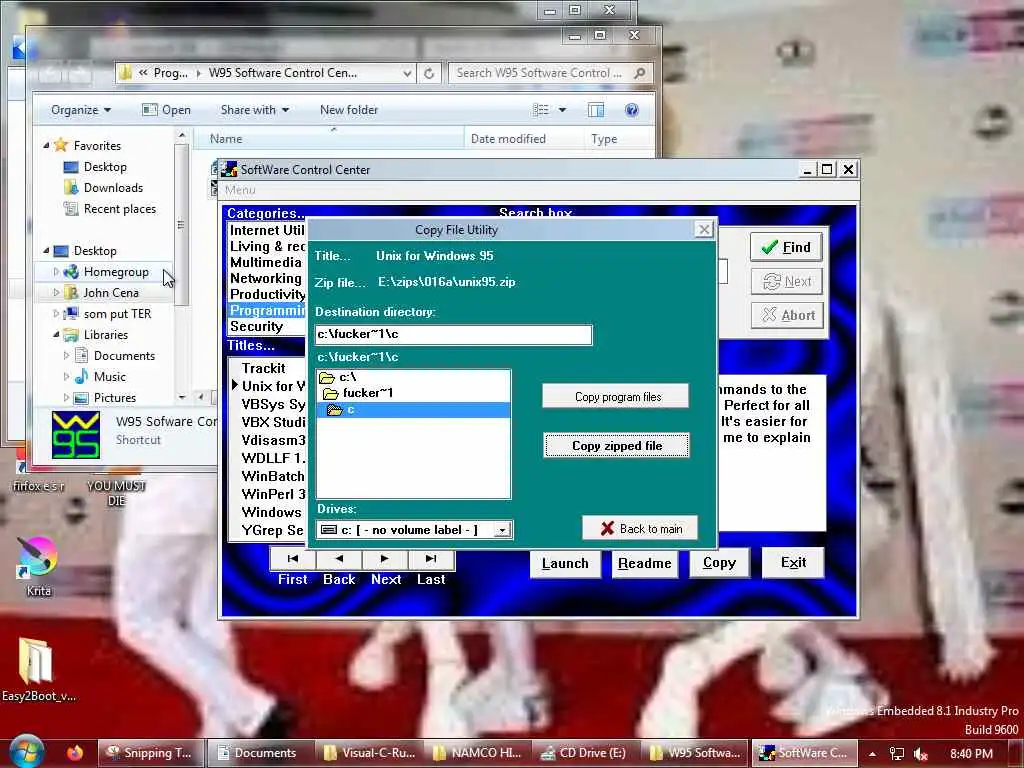Click New folder in Explorer
The width and height of the screenshot is (1024, 768).
click(349, 110)
